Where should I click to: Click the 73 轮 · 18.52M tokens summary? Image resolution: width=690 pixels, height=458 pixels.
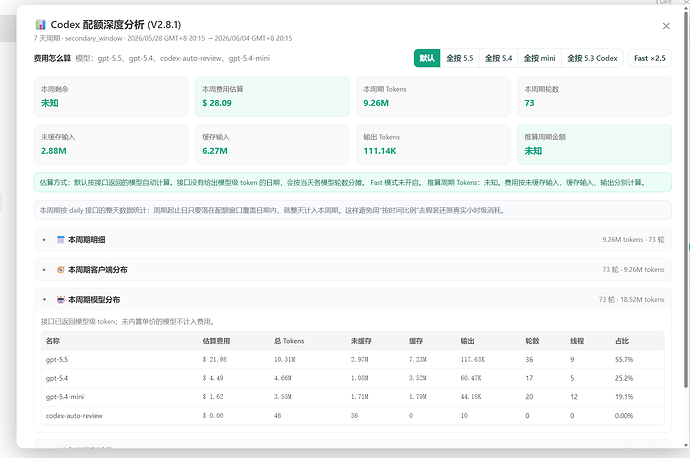[631, 300]
